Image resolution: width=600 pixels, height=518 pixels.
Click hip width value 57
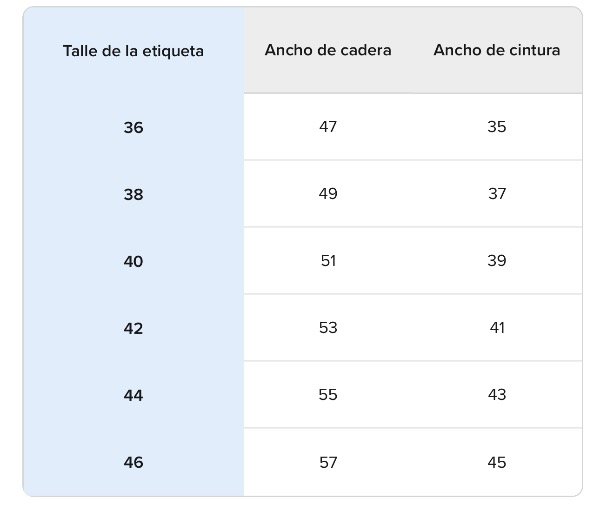pyautogui.click(x=328, y=462)
